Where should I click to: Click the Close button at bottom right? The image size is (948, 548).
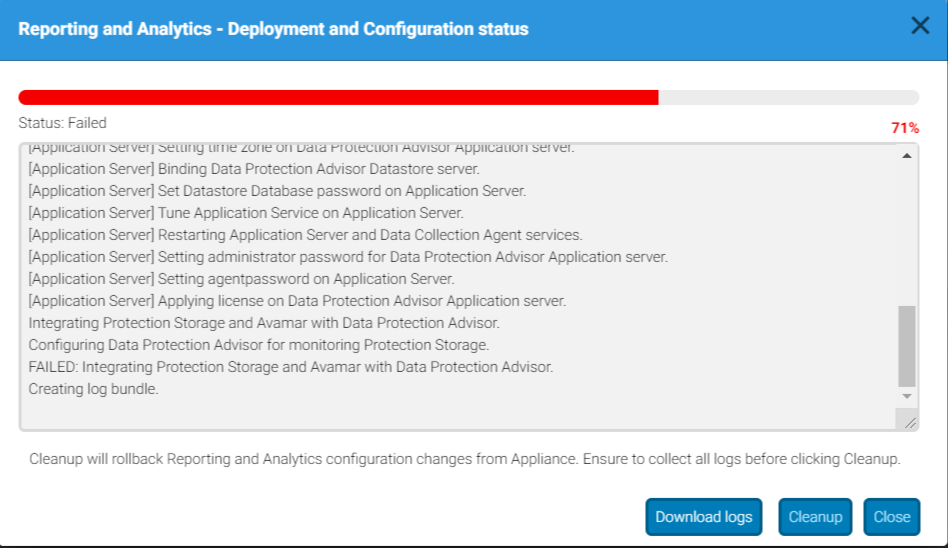pyautogui.click(x=891, y=517)
